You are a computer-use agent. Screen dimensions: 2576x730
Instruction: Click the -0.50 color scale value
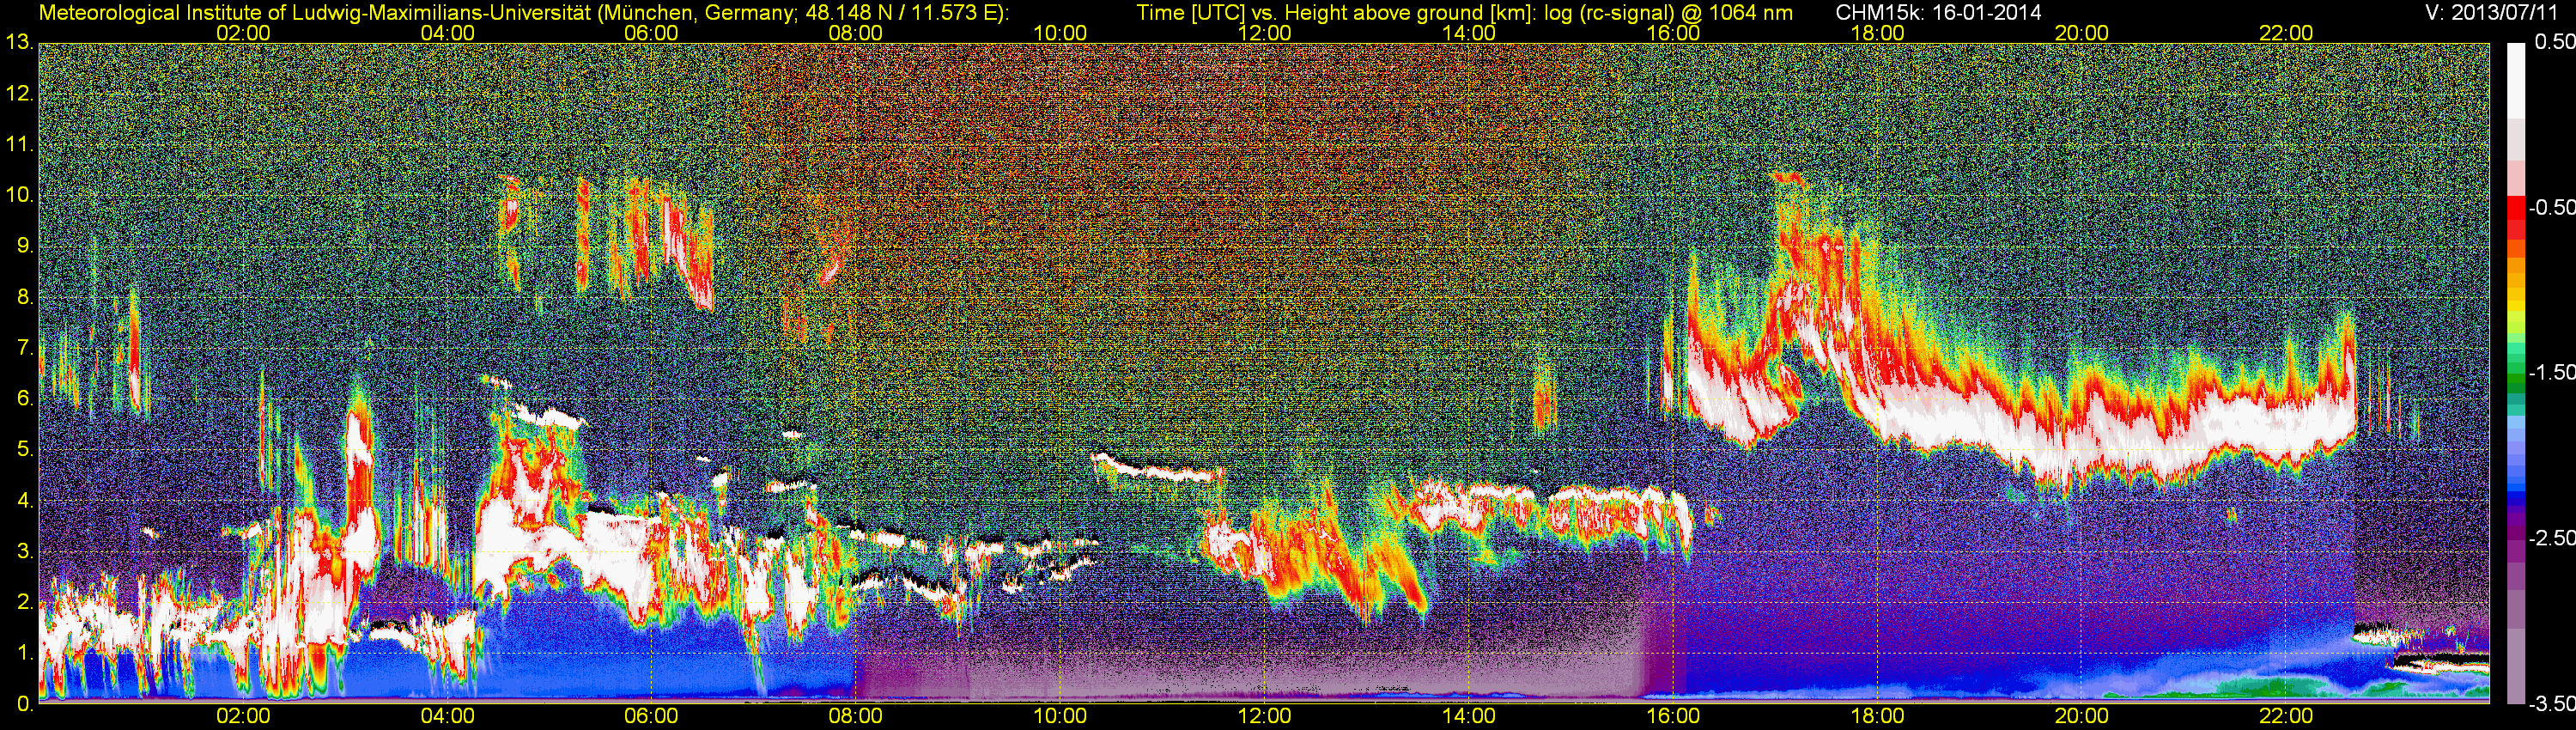coord(2552,207)
